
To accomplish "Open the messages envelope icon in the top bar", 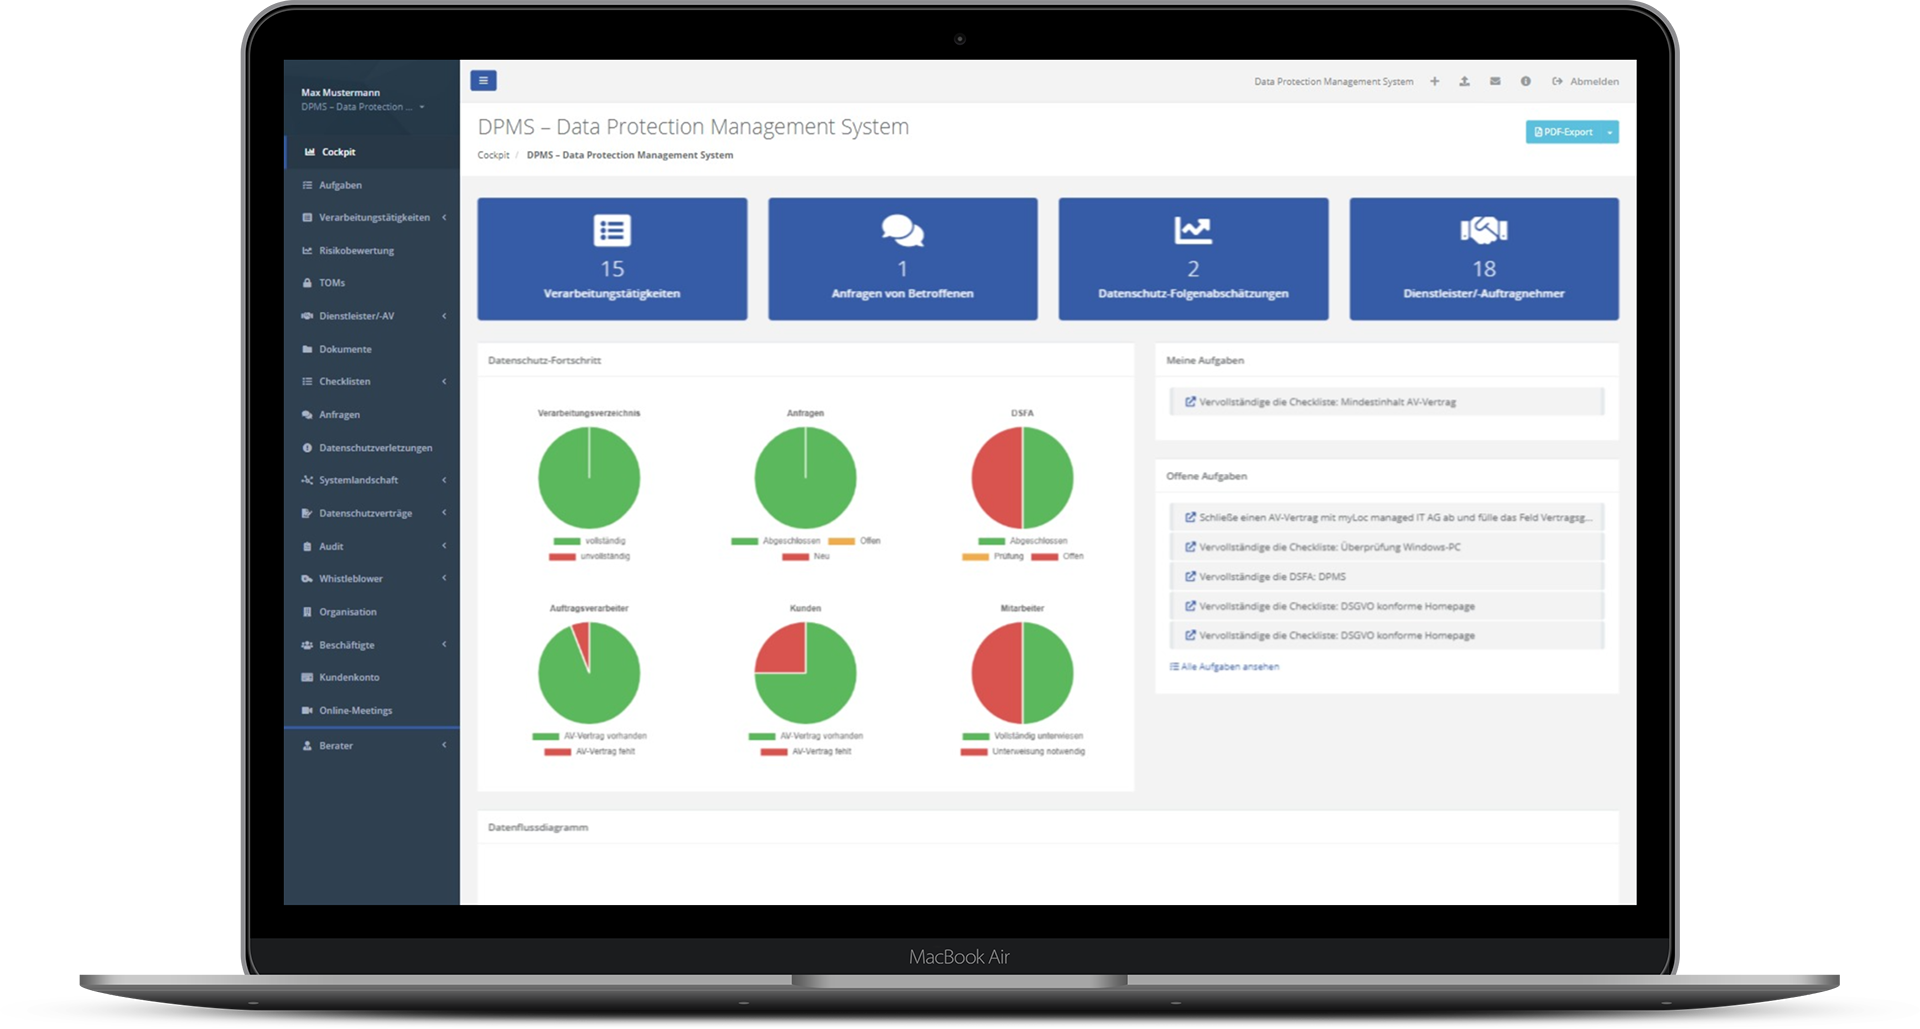I will coord(1494,81).
